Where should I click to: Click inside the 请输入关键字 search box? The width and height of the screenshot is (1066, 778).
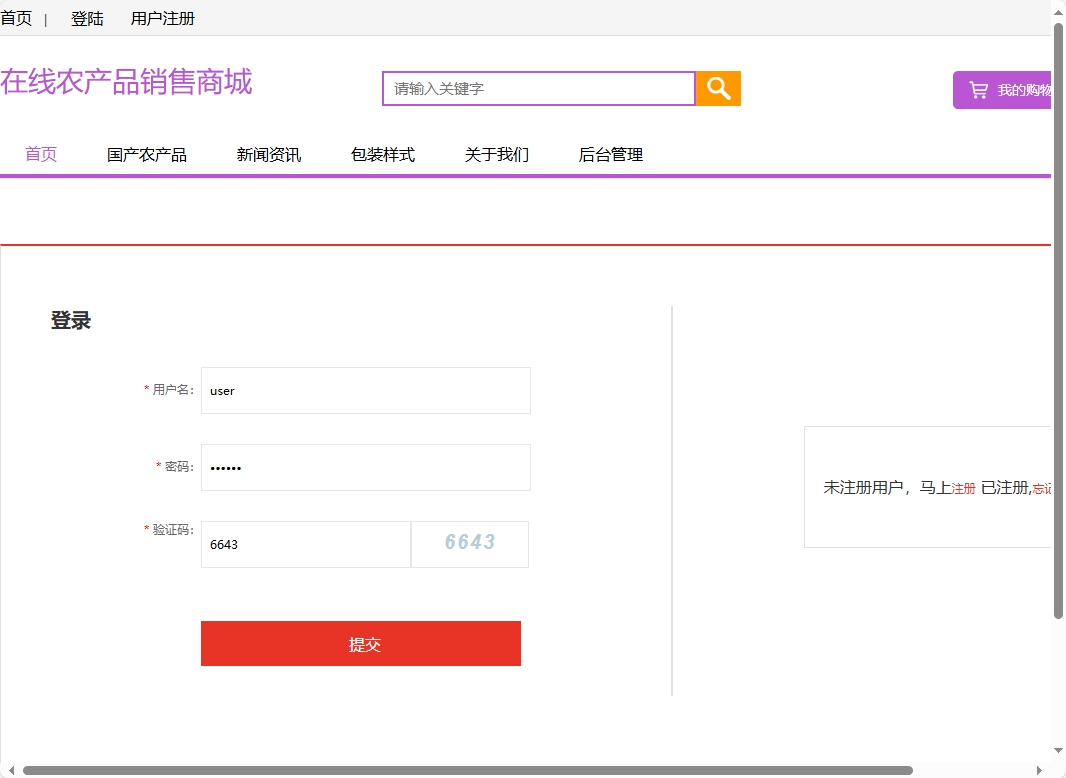(536, 89)
